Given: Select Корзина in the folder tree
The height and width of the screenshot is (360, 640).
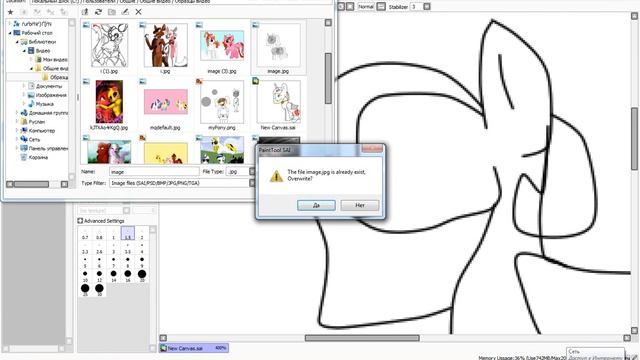Looking at the screenshot, I should pos(38,157).
